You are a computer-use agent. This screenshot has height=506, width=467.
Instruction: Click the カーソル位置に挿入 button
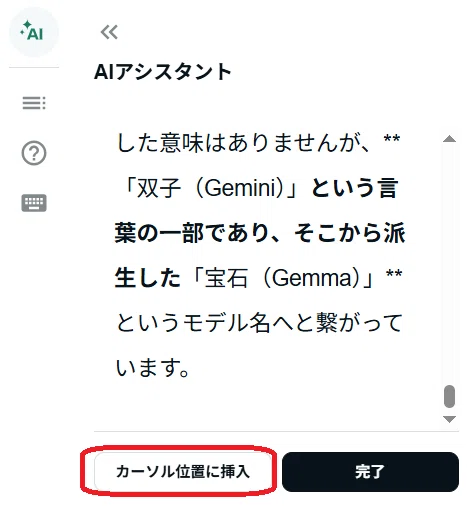coord(182,472)
